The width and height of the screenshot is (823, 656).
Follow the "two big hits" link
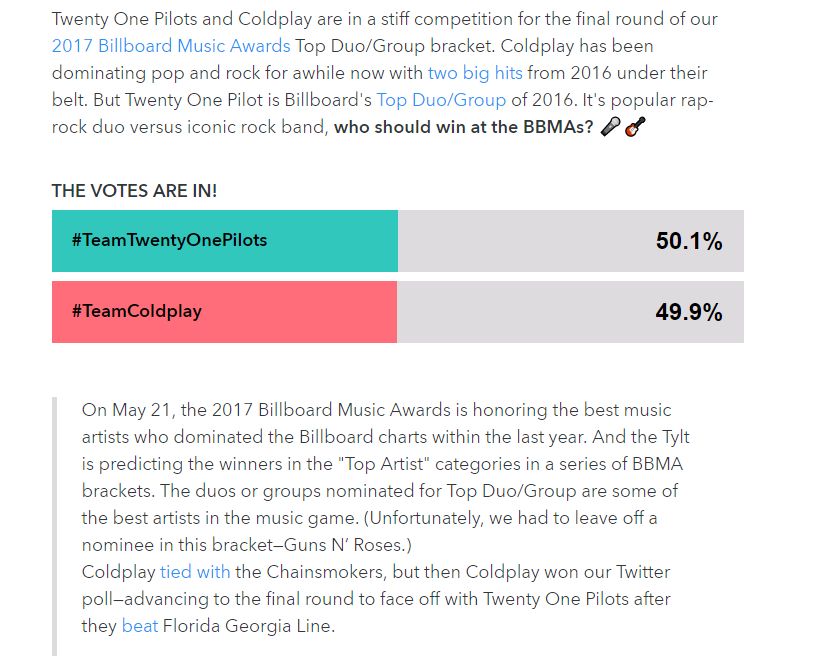pos(475,73)
